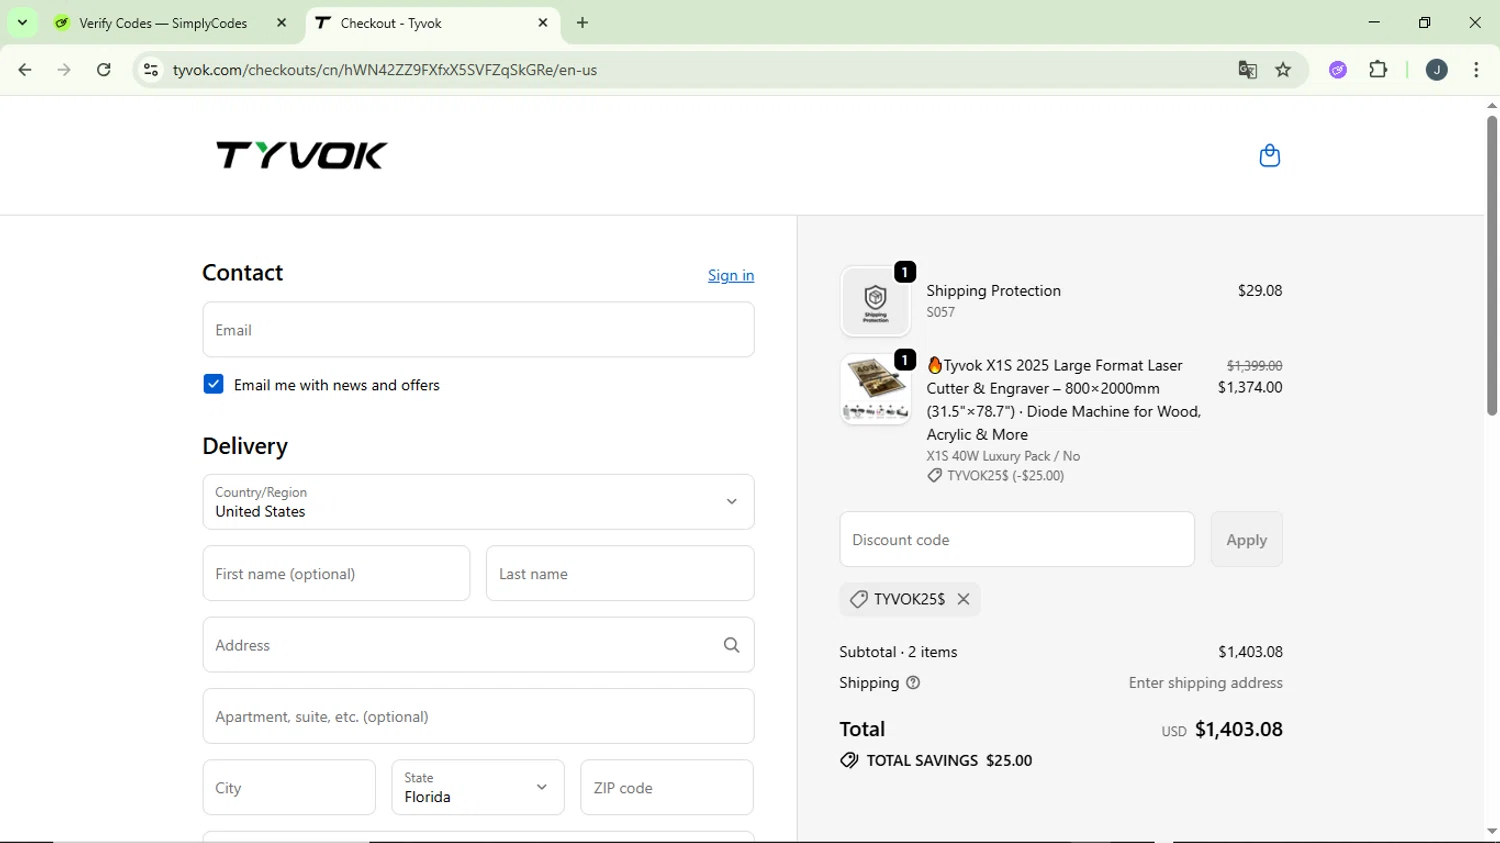
Task: Click the page vertical scrollbar
Action: (1491, 265)
